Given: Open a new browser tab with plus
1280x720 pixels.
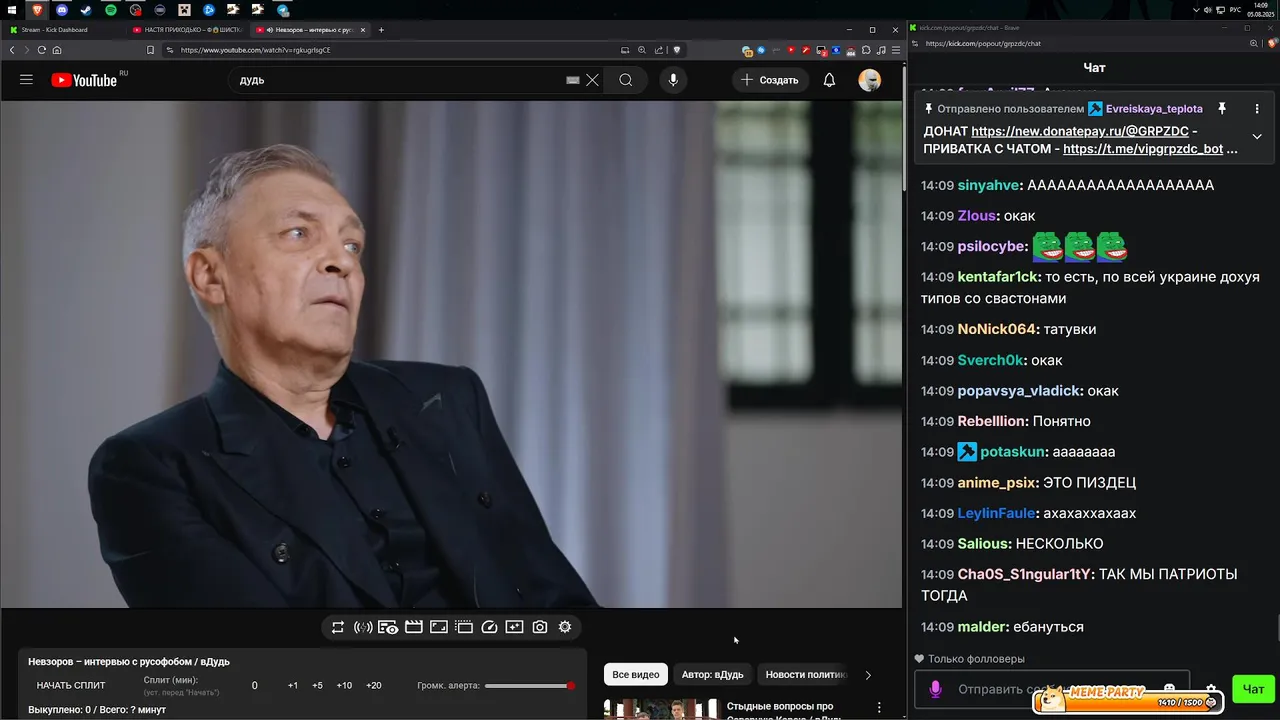Looking at the screenshot, I should click(x=381, y=30).
